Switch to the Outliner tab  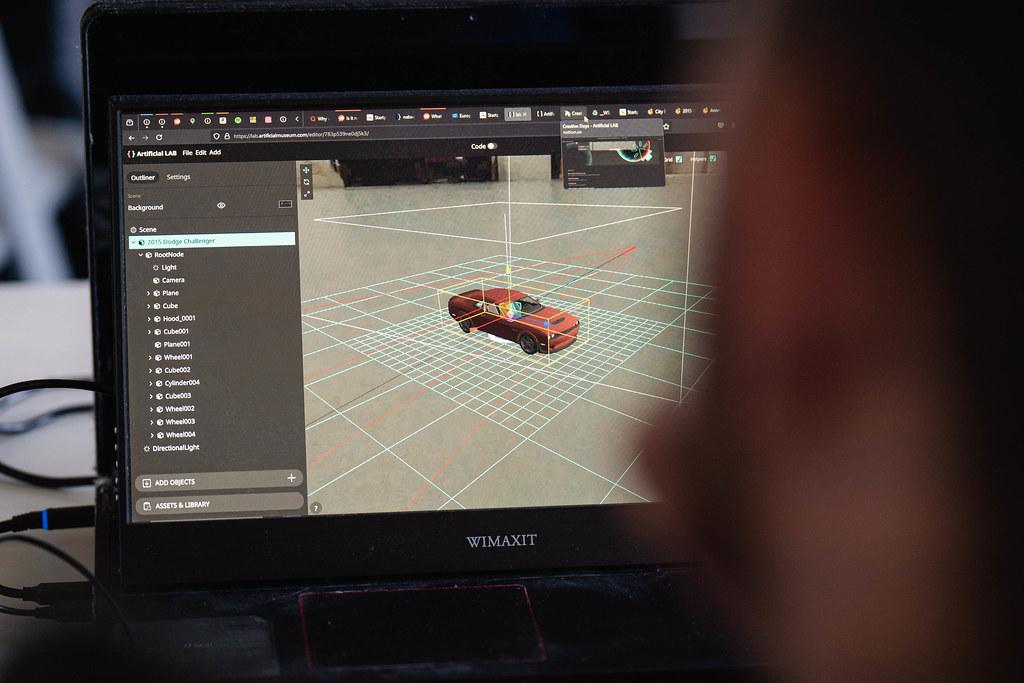tap(142, 178)
